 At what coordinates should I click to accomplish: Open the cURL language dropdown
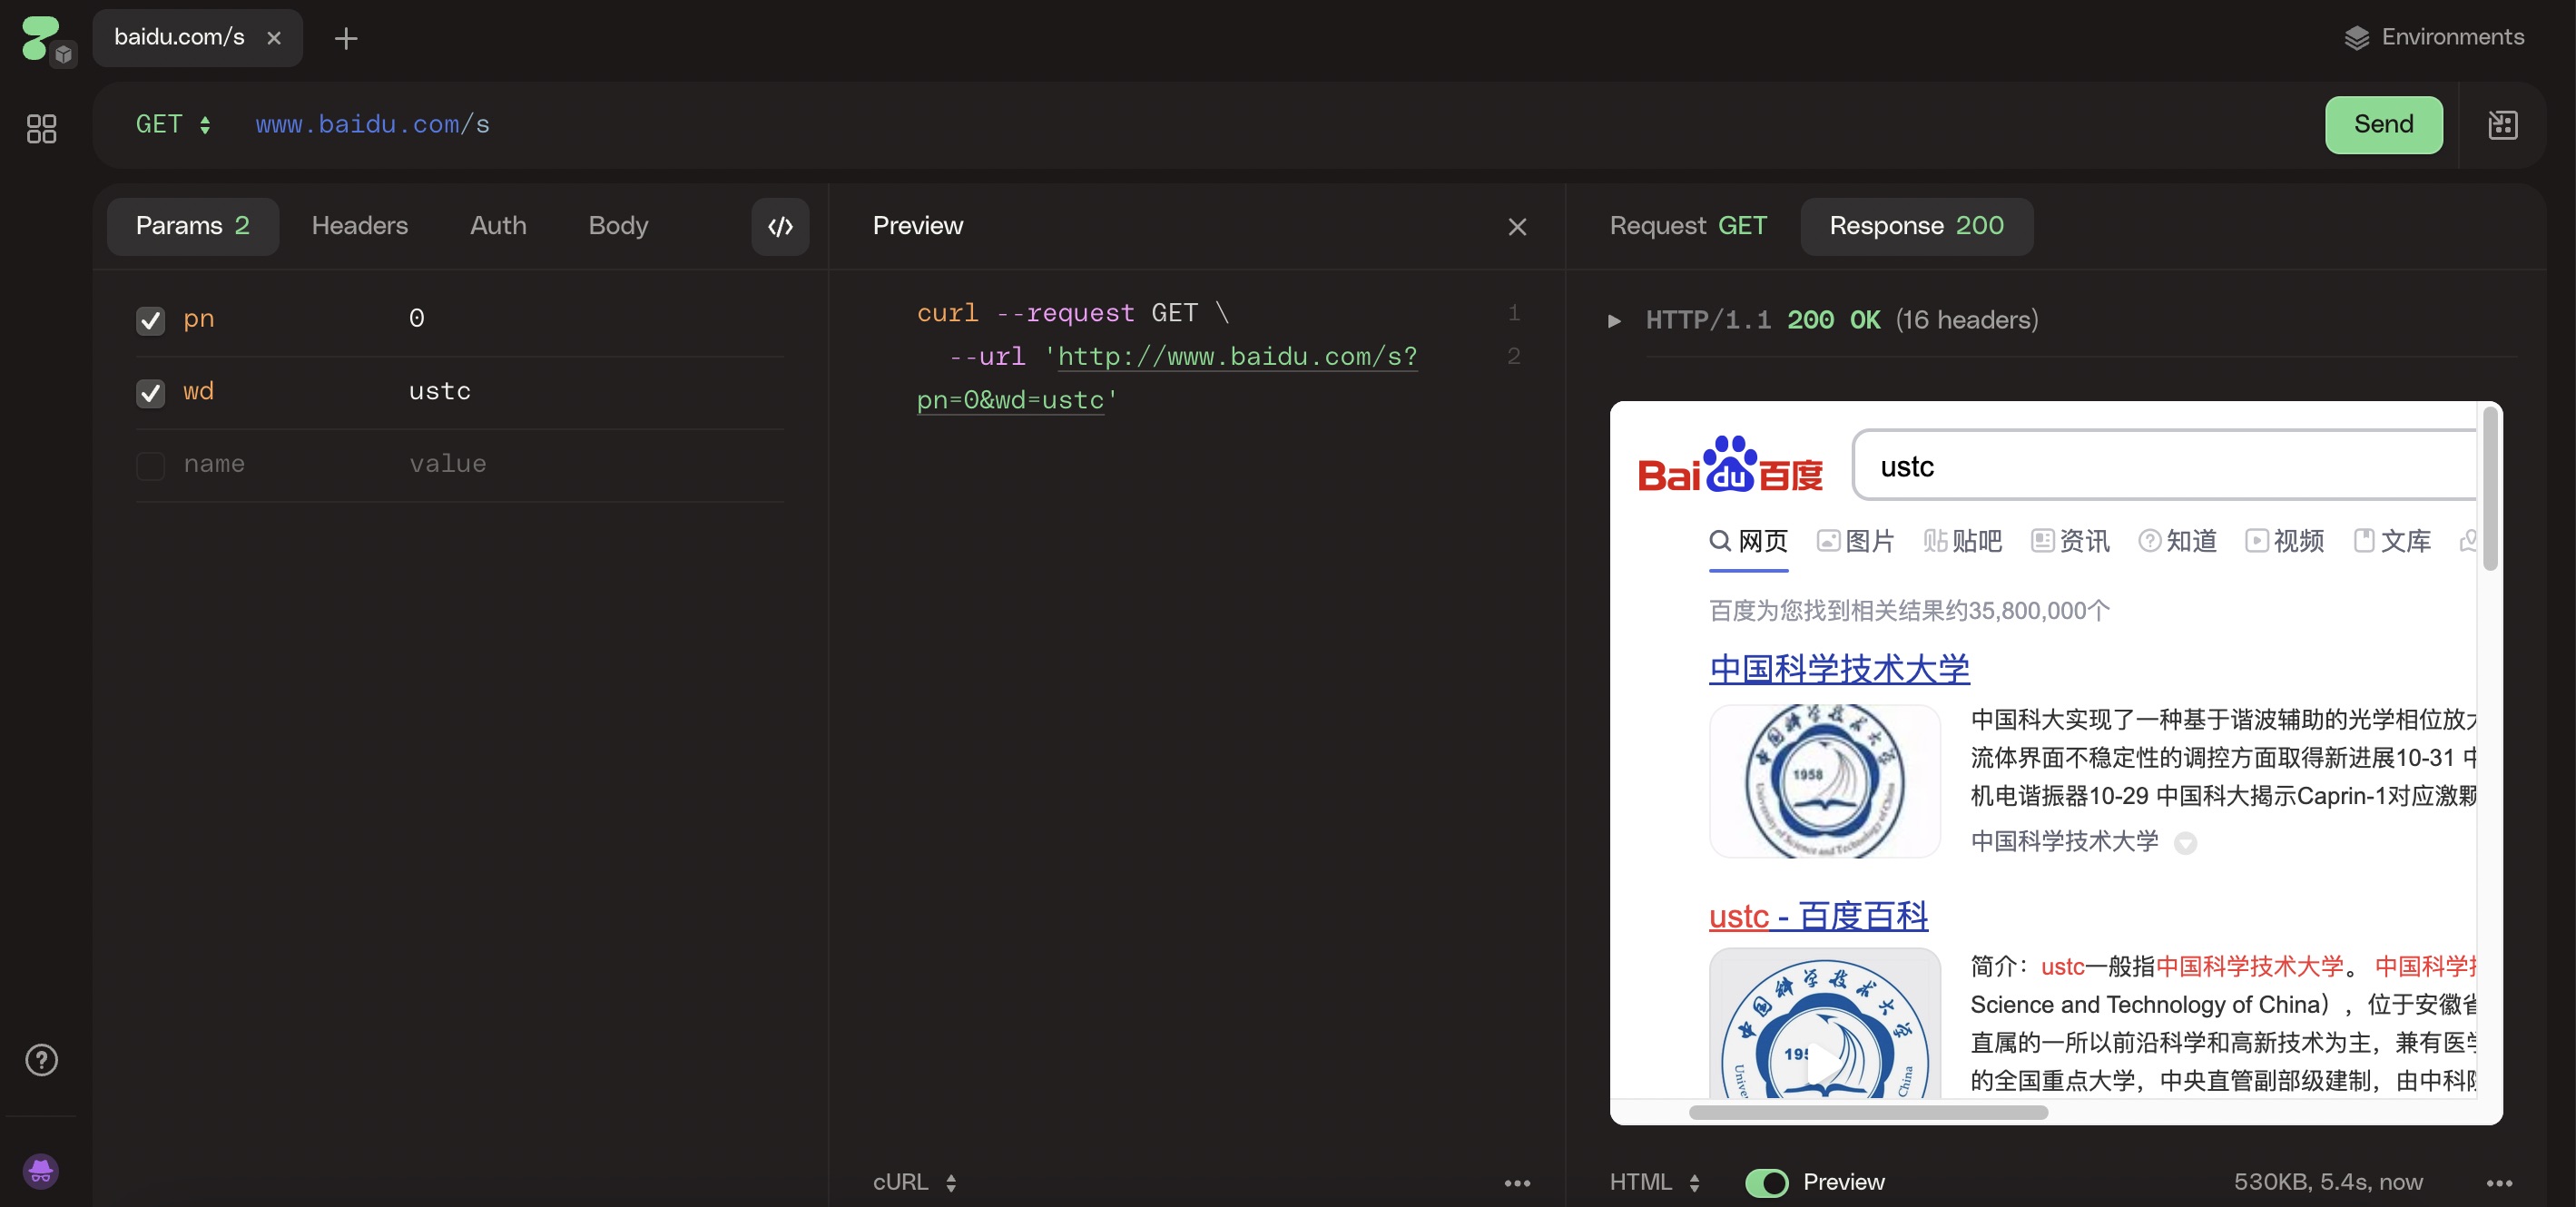click(915, 1182)
